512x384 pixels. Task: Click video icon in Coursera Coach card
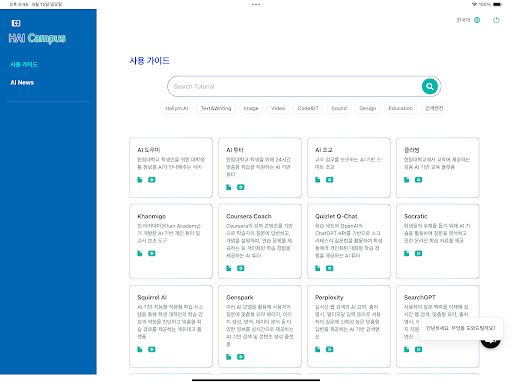click(x=240, y=268)
